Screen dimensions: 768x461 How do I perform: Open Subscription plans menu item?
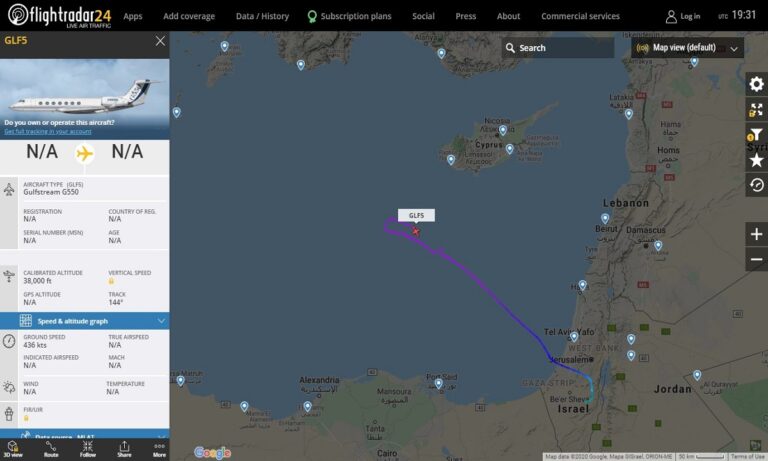[x=349, y=16]
